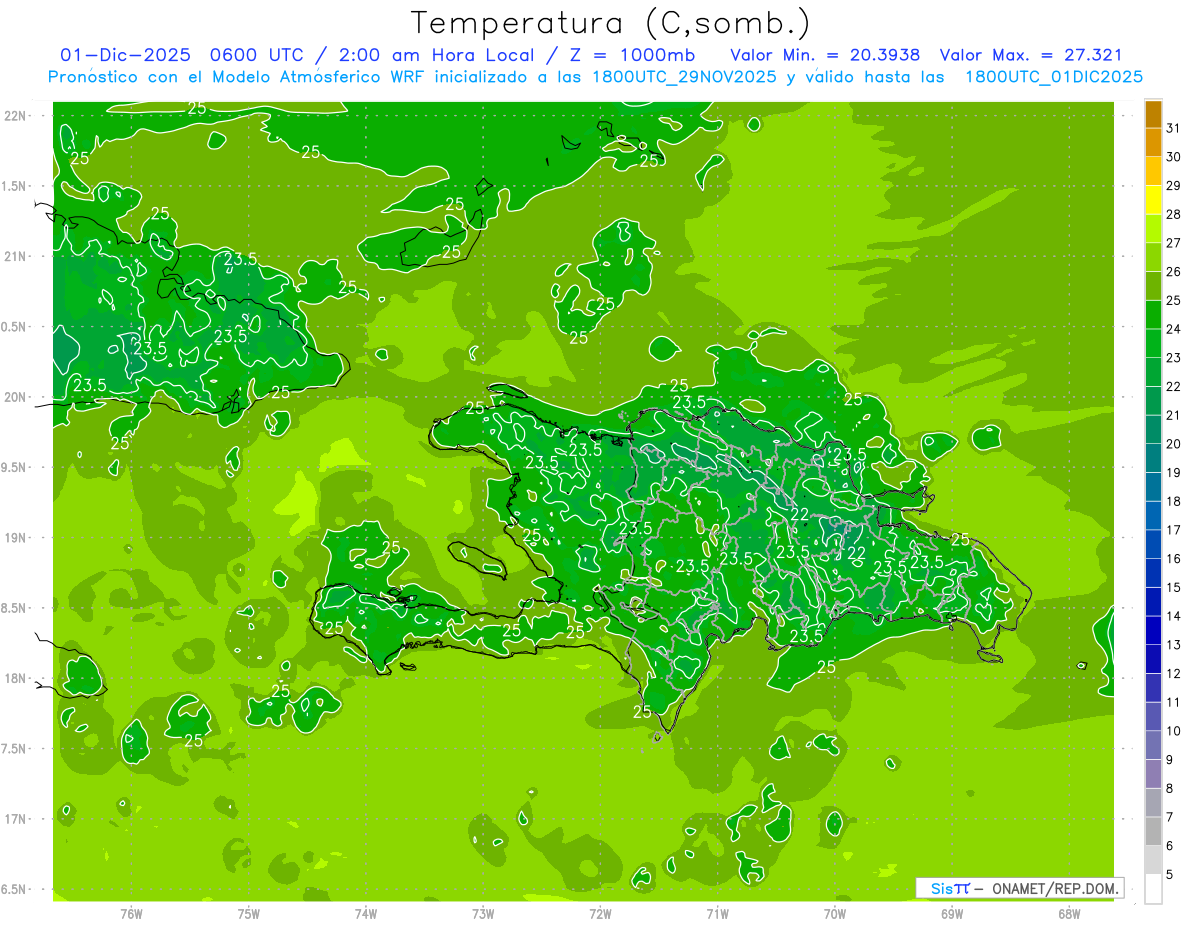Image resolution: width=1200 pixels, height=927 pixels.
Task: Pick the blue swatch between 15 and 16
Action: click(1153, 573)
